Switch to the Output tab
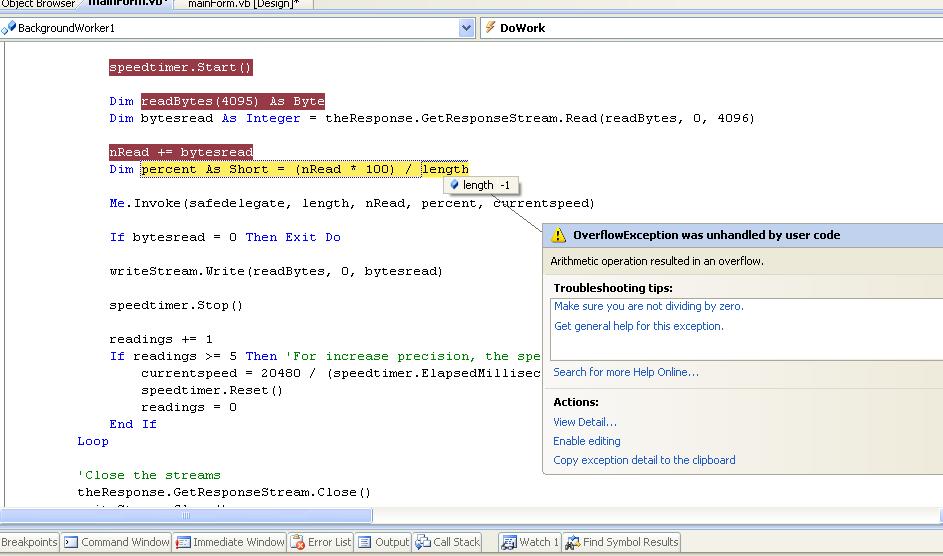The image size is (943, 556). (383, 542)
